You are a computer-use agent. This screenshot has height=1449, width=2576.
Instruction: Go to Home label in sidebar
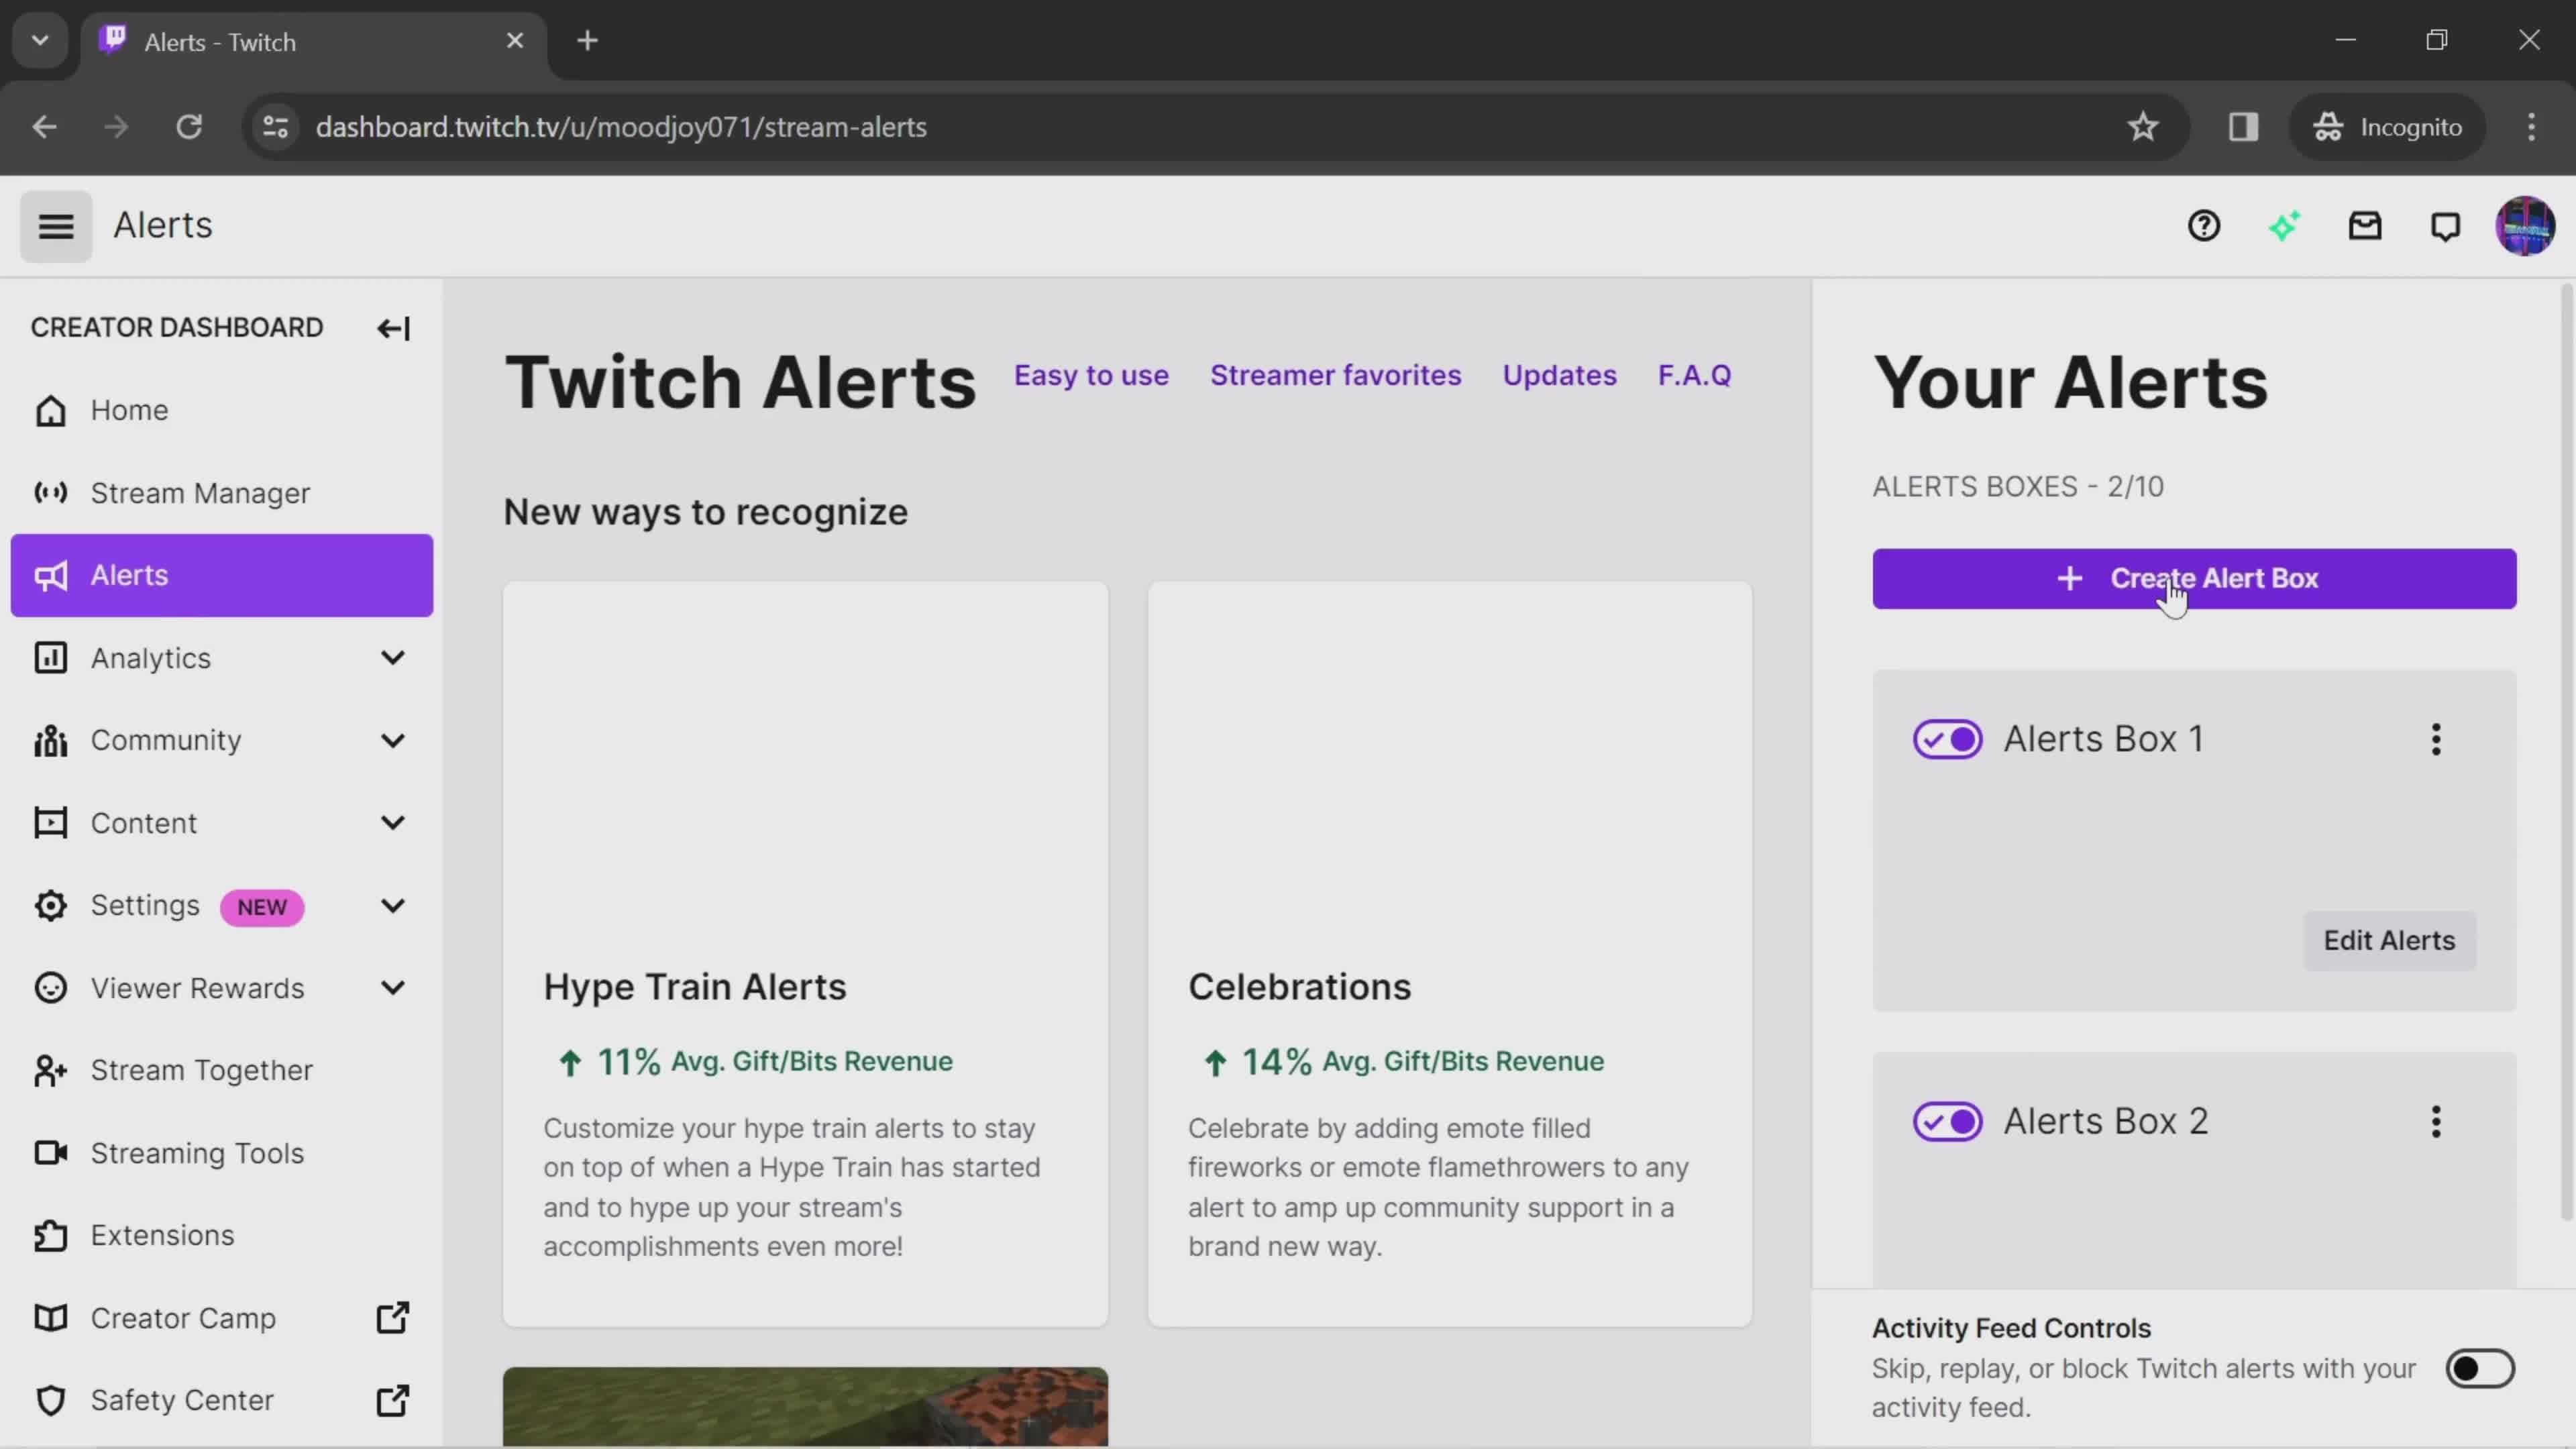pyautogui.click(x=129, y=410)
